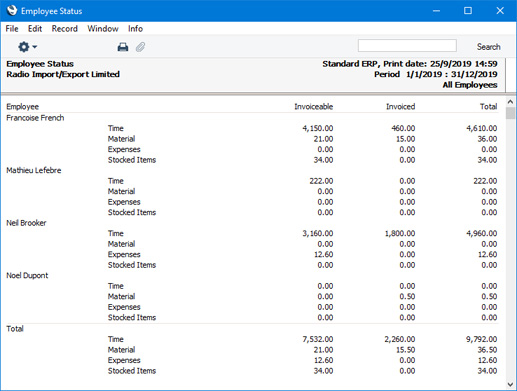Select employee name Mathieu Lefebre
517x391 pixels.
pos(34,170)
